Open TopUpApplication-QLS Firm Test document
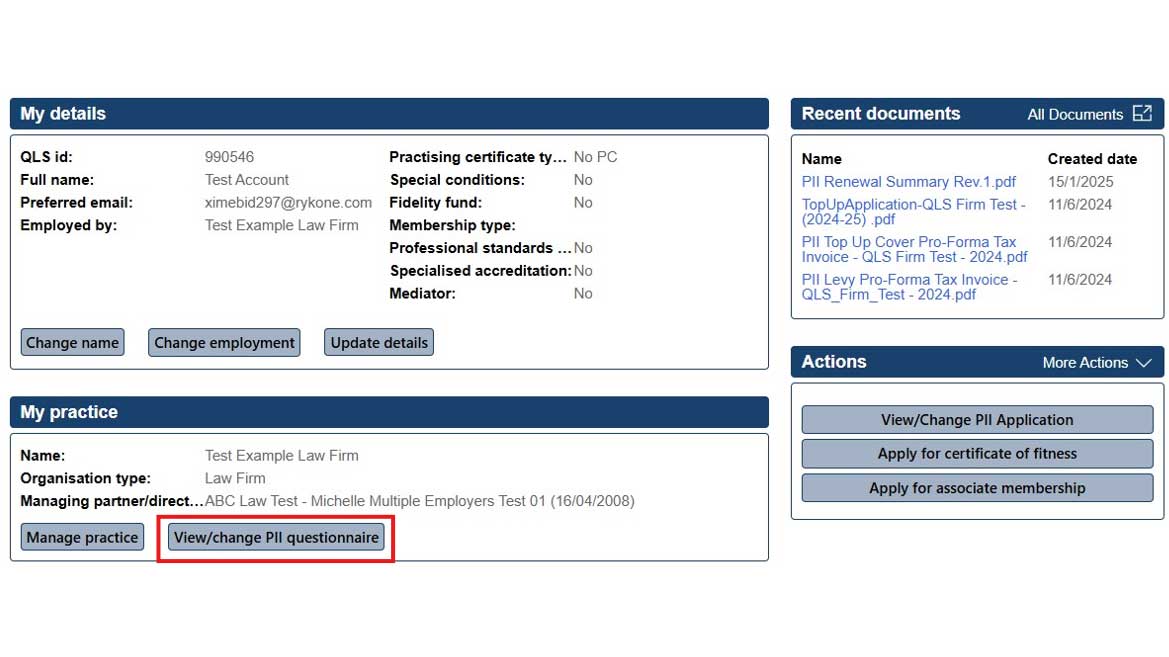The width and height of the screenshot is (1169, 657). pyautogui.click(x=913, y=212)
